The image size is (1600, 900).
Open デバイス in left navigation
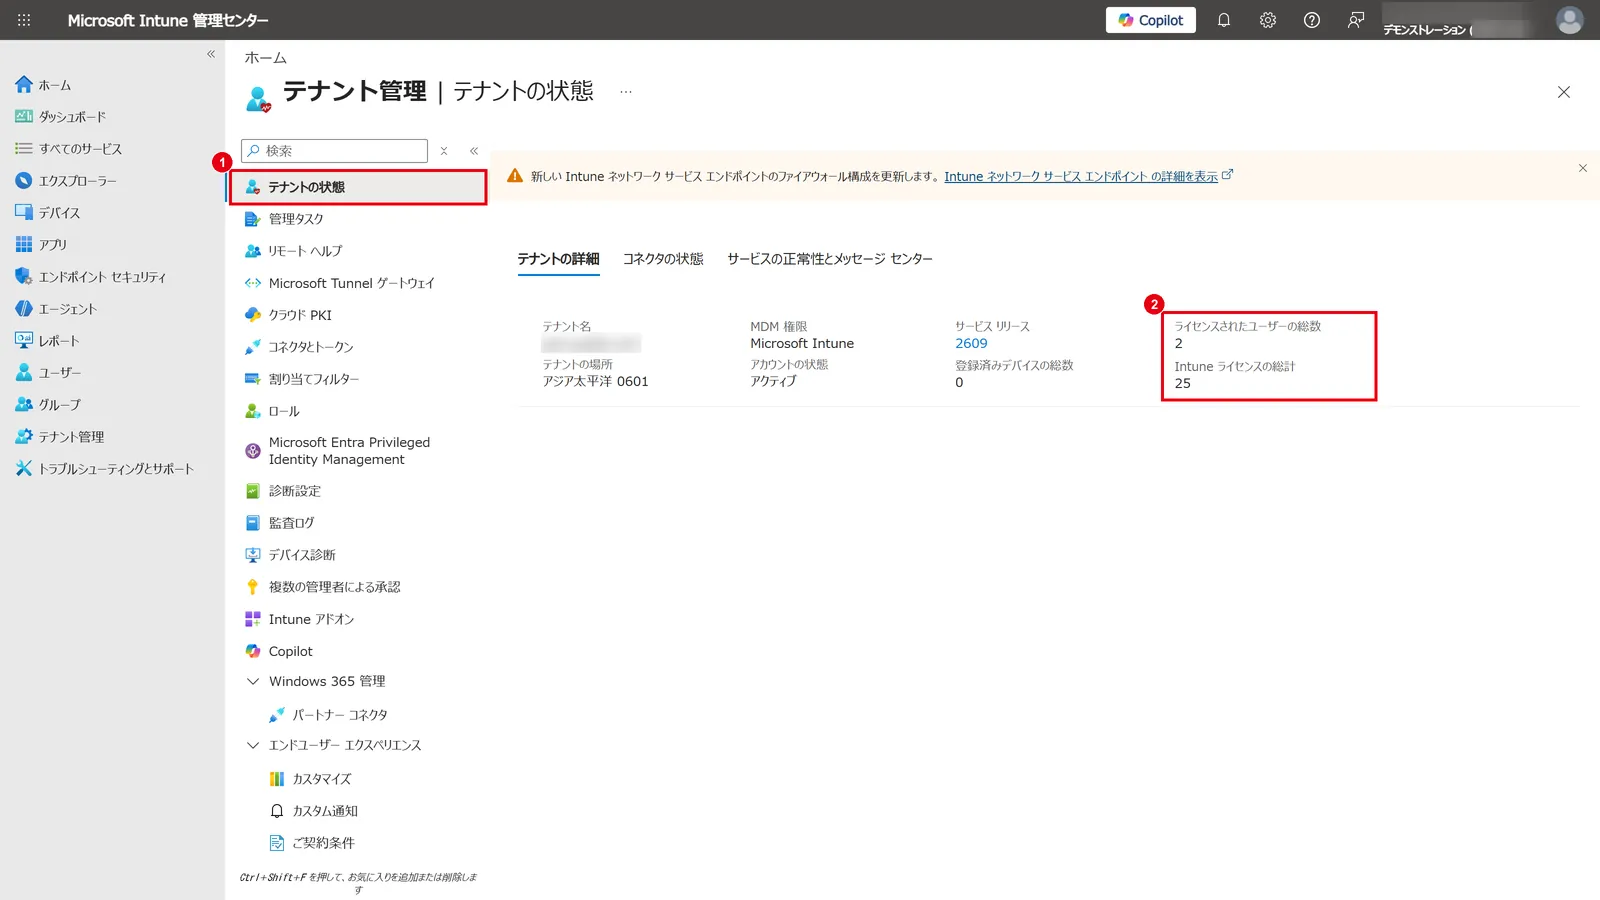[48, 213]
